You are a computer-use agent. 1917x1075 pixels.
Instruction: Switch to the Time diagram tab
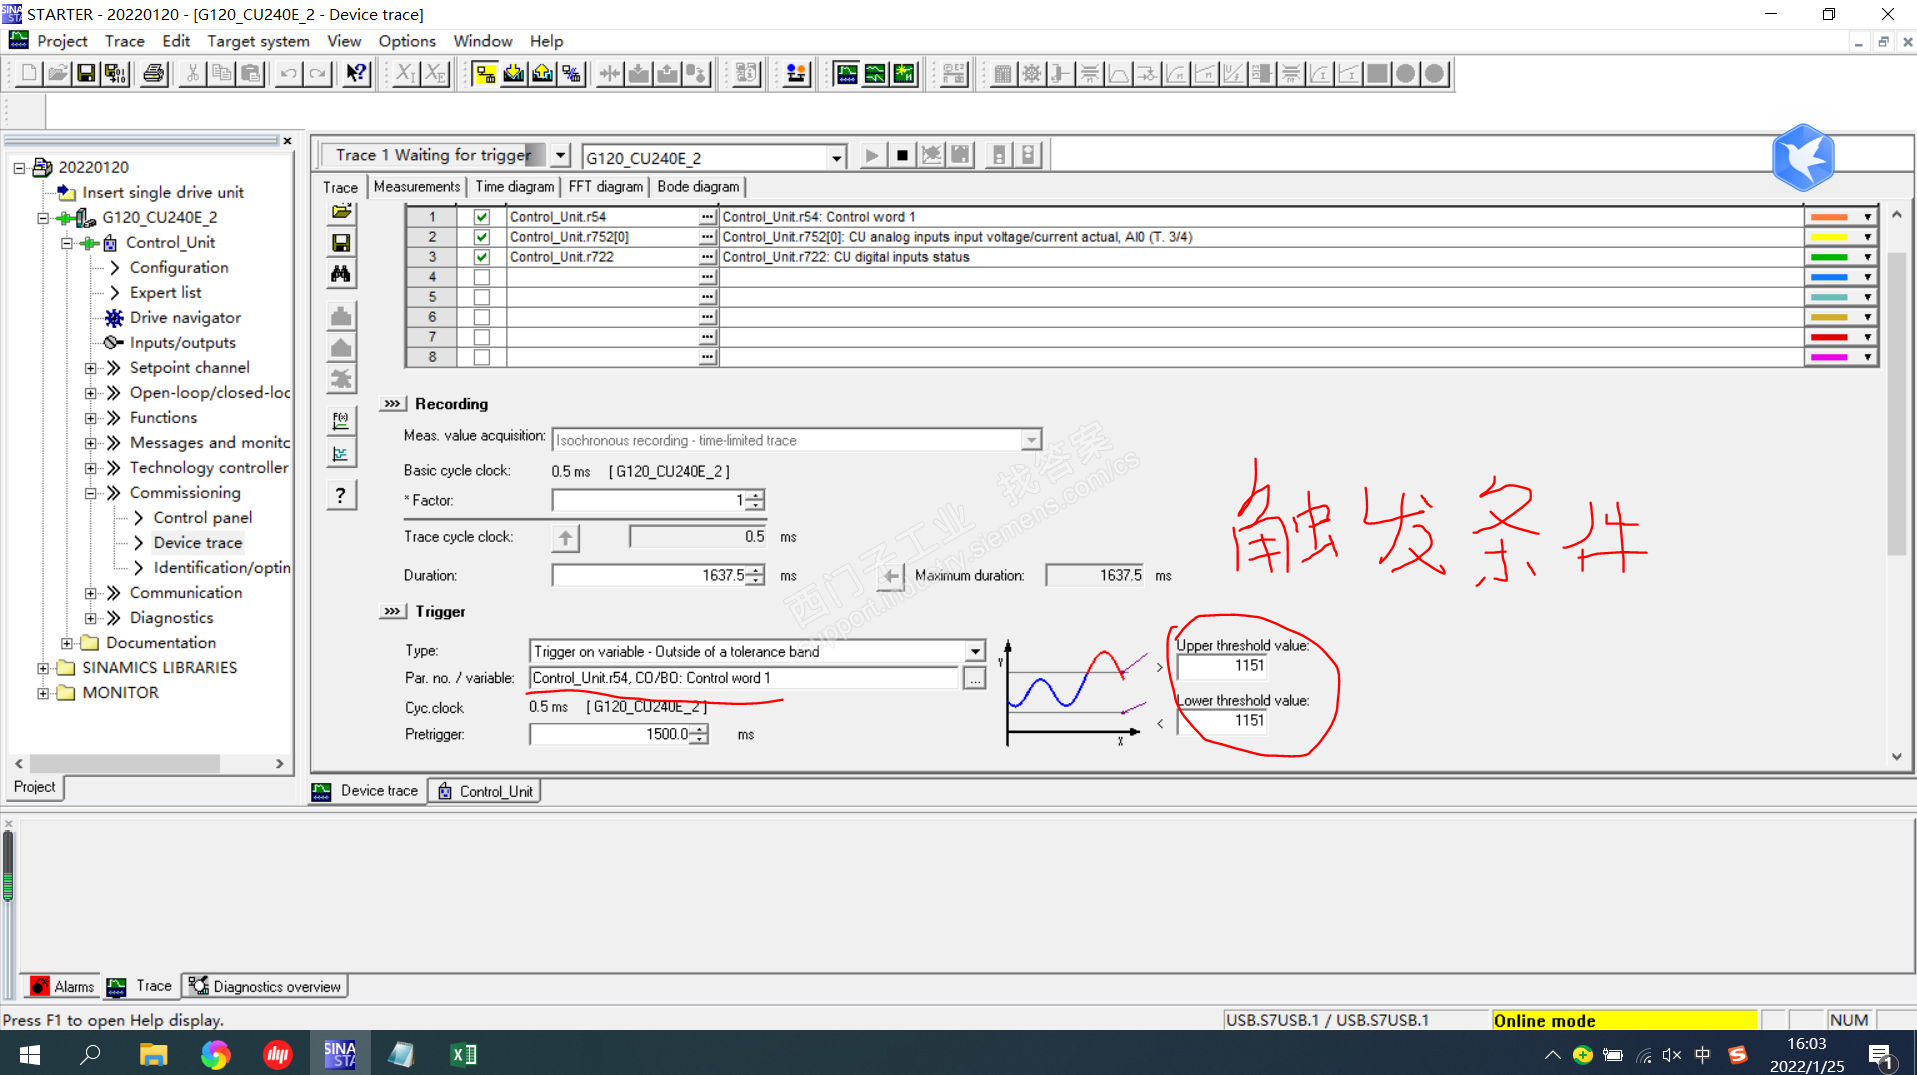pyautogui.click(x=514, y=187)
